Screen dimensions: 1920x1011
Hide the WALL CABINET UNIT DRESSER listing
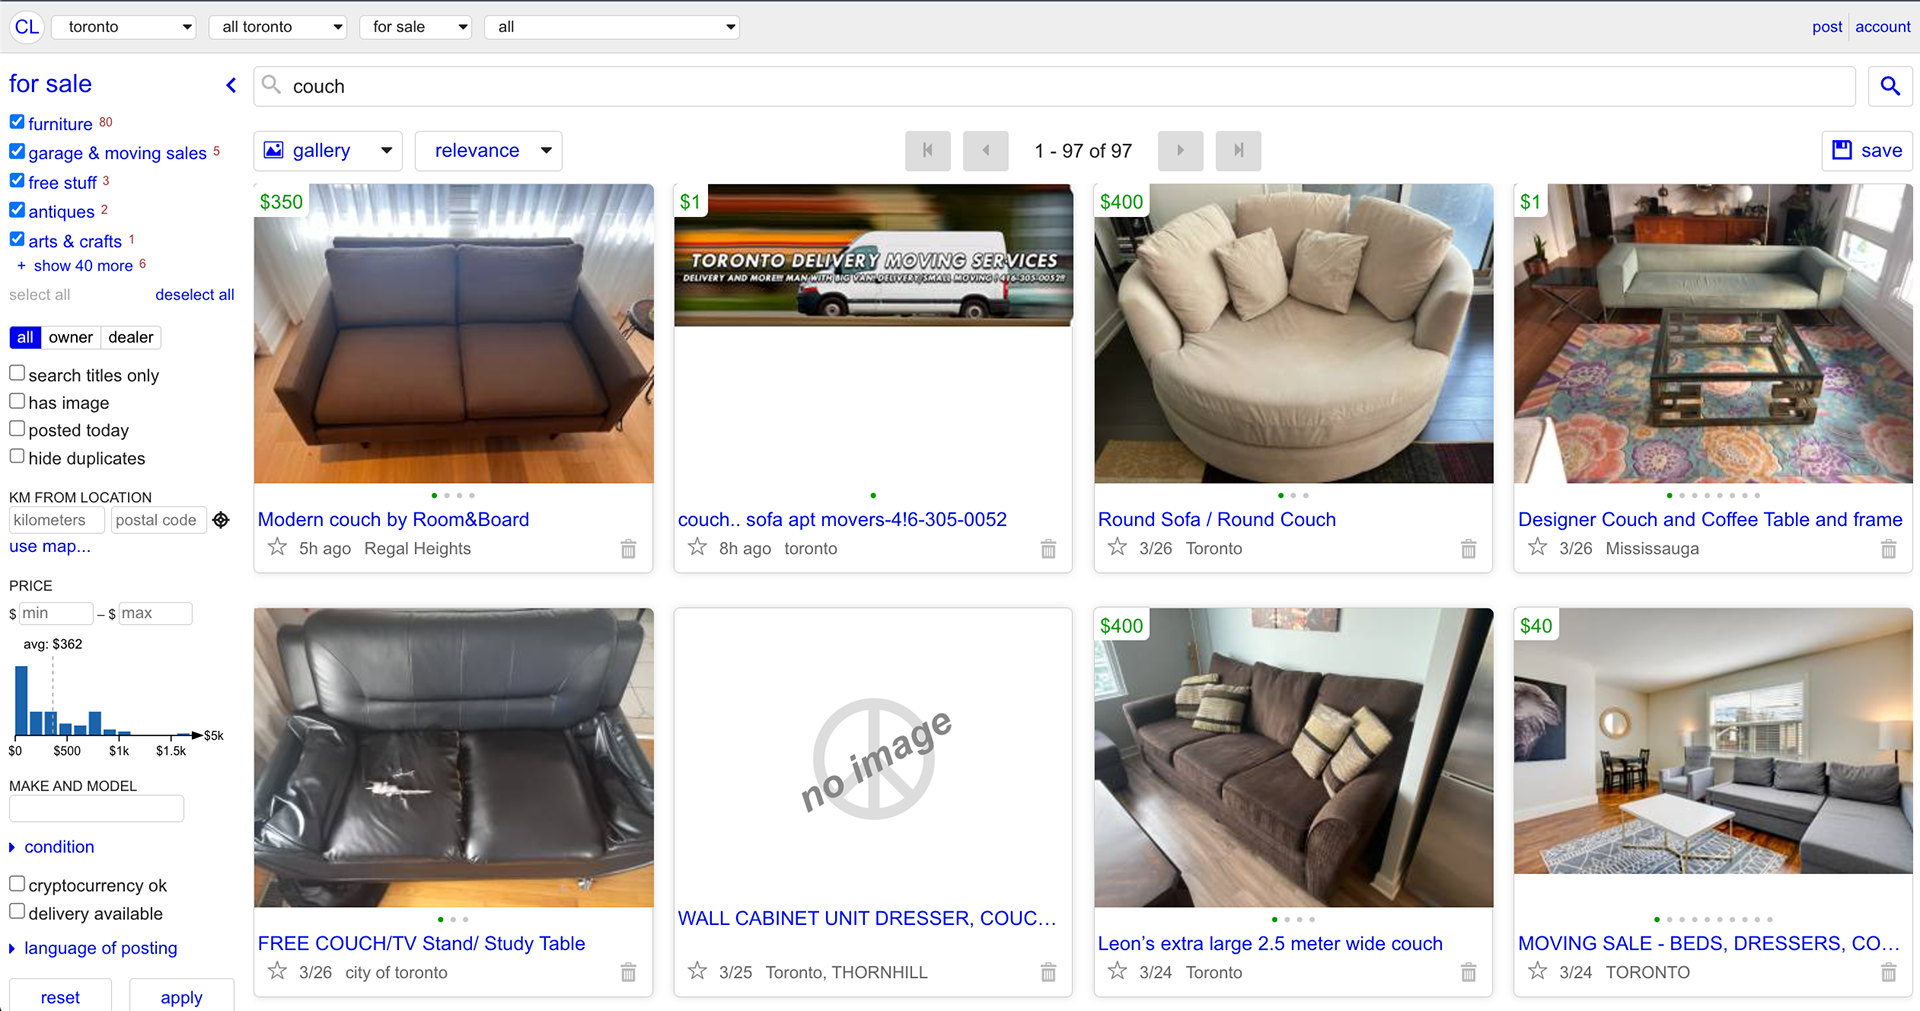pyautogui.click(x=1048, y=972)
